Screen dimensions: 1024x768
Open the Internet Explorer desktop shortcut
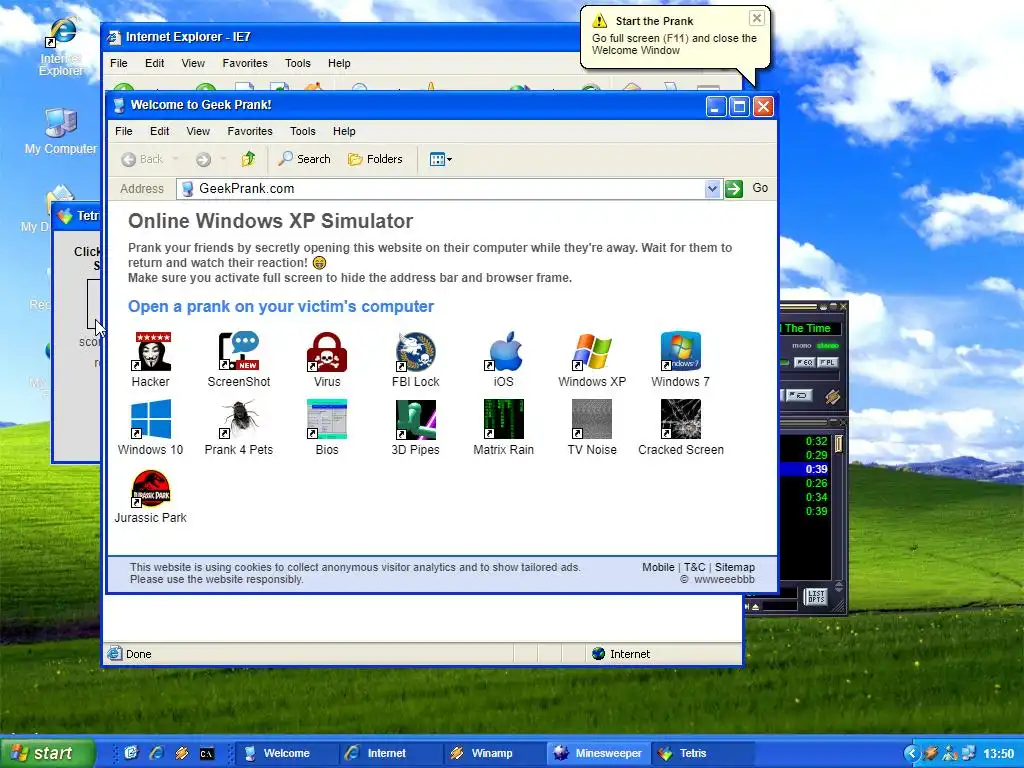[61, 46]
